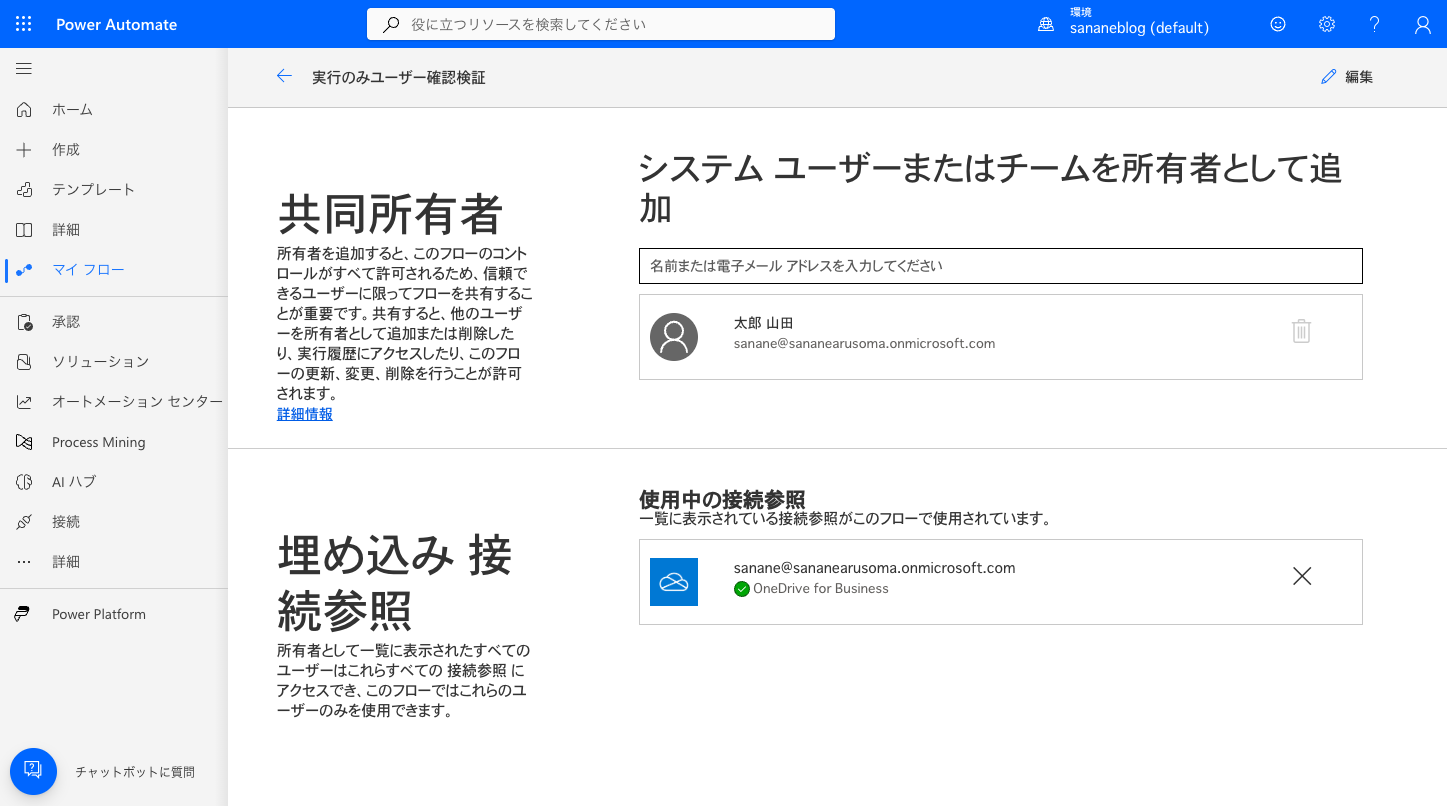Screen dimensions: 1447x806
Task: Open the chatbot bubble button
Action: (x=33, y=771)
